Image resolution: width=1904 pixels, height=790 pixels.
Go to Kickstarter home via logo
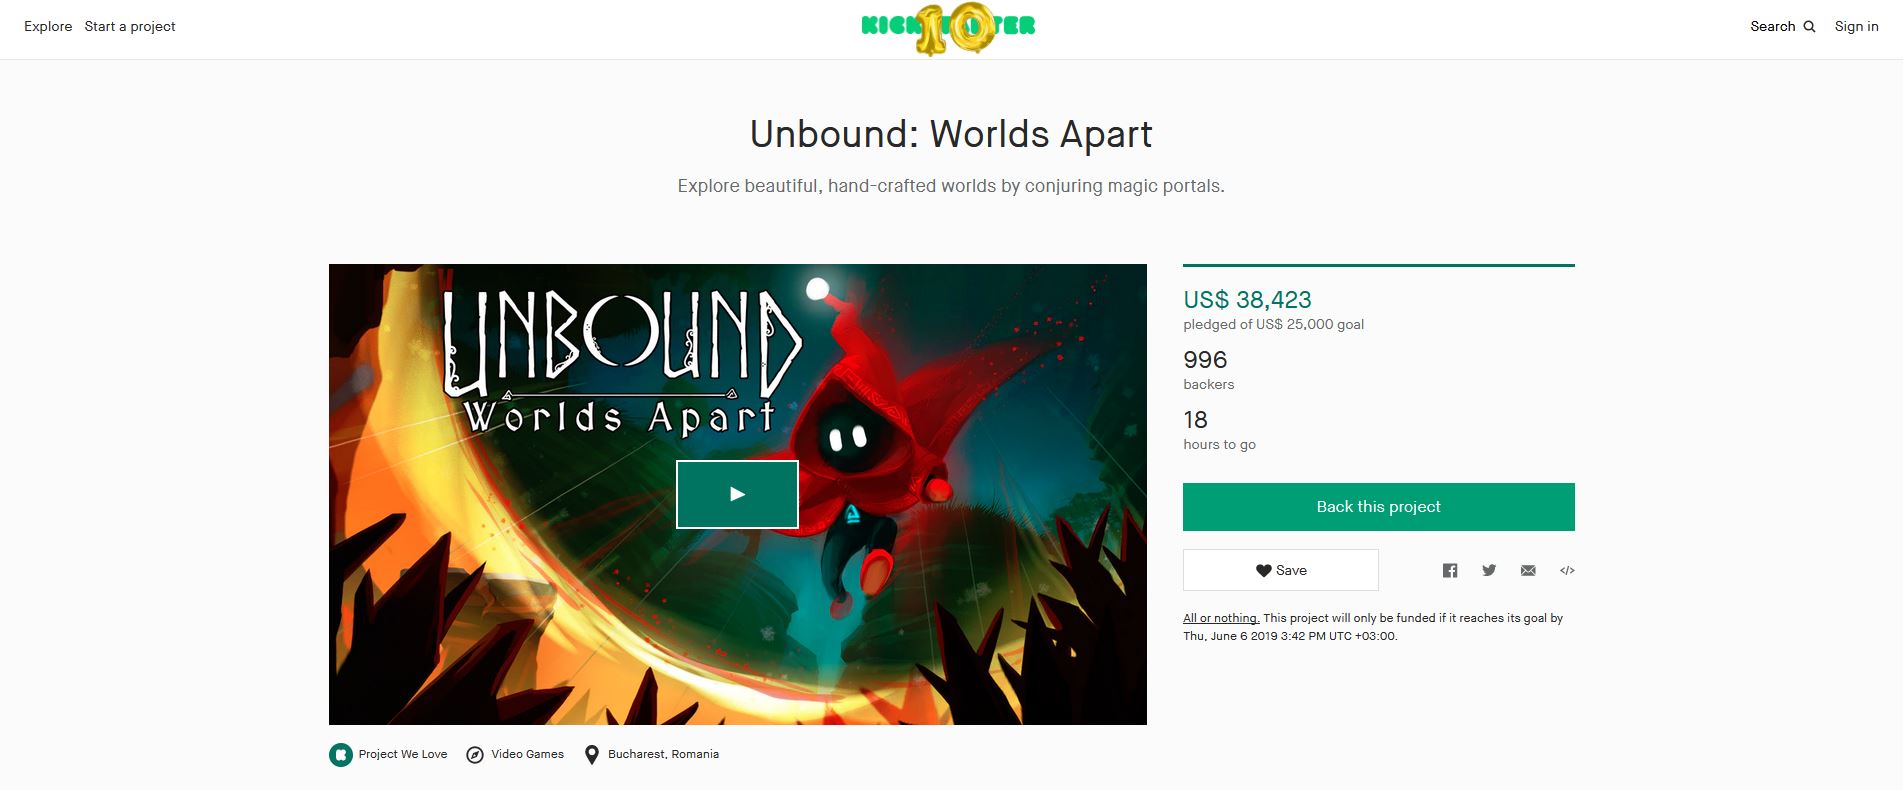(948, 28)
